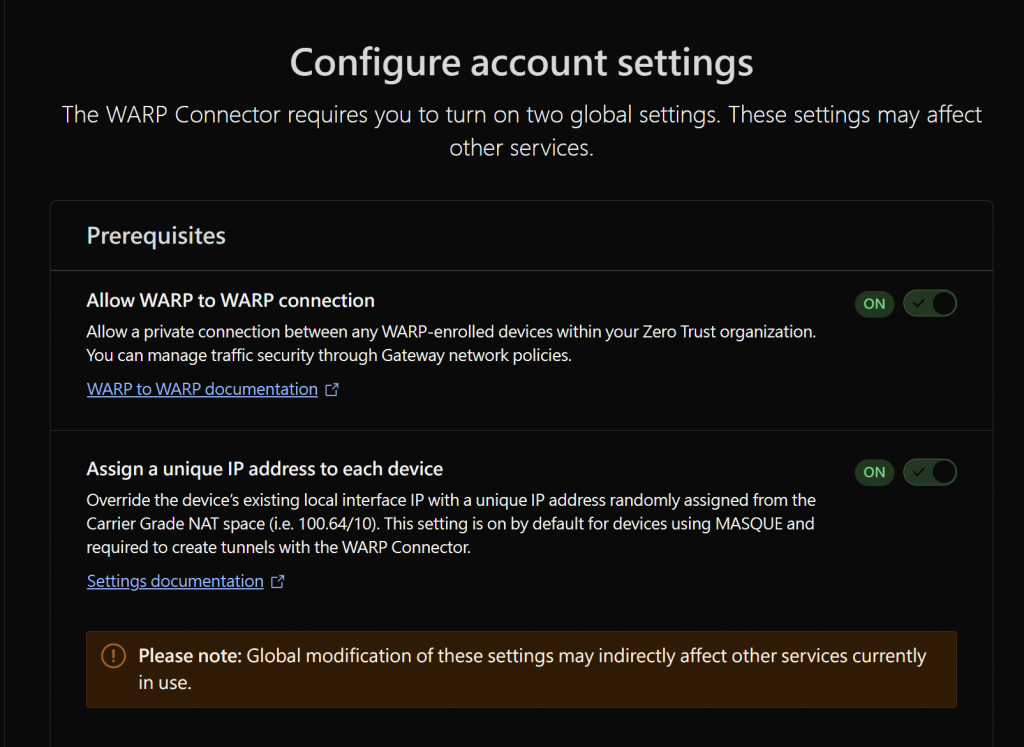Click external-link icon beside Settings documentation

[x=278, y=582]
